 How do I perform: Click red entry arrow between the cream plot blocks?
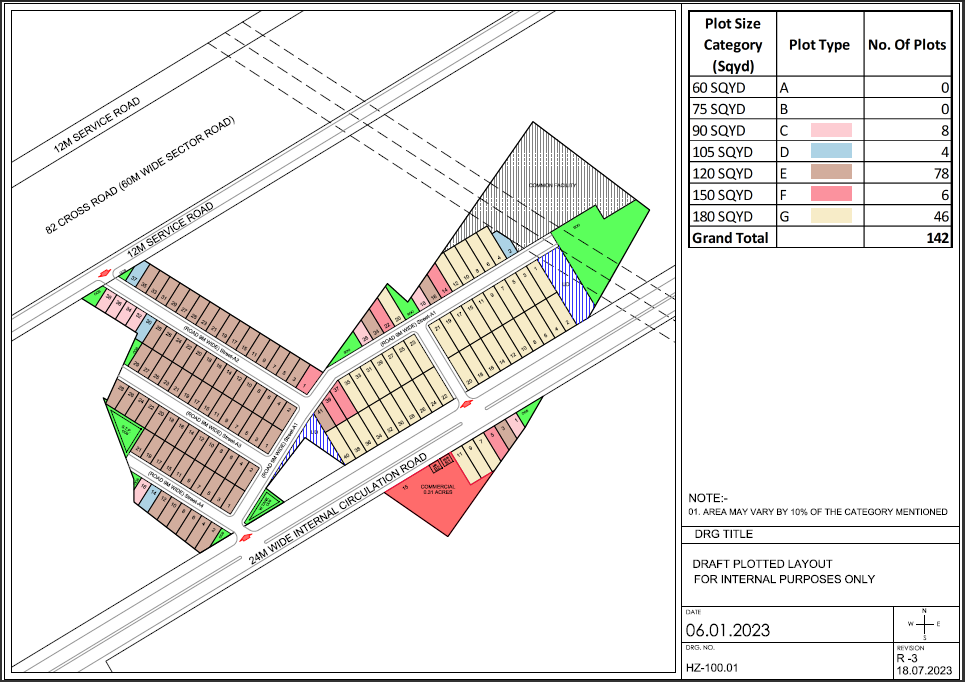[x=465, y=403]
